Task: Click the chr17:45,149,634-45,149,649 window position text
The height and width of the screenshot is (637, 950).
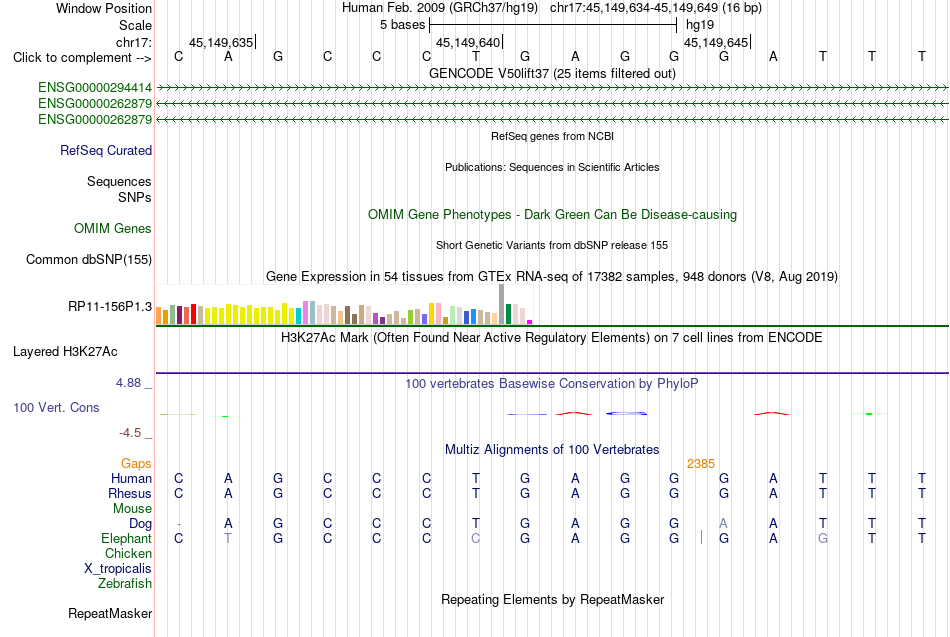Action: click(634, 8)
